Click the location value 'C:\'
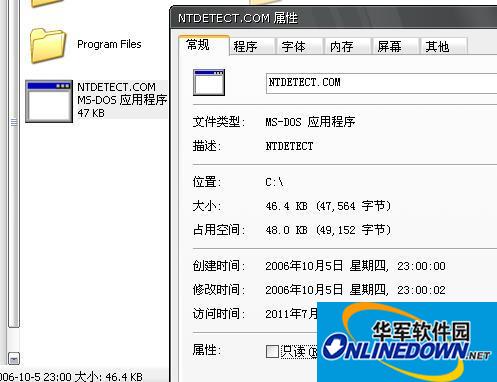Screen dimensions: 497x382 click(274, 182)
